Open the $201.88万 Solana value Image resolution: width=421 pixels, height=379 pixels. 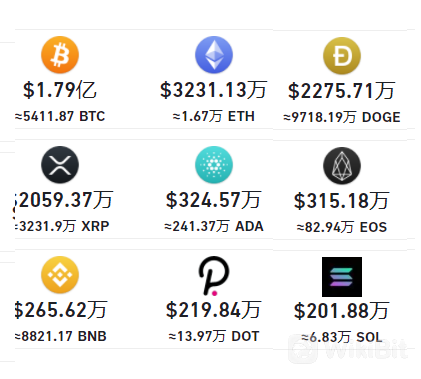pyautogui.click(x=342, y=311)
